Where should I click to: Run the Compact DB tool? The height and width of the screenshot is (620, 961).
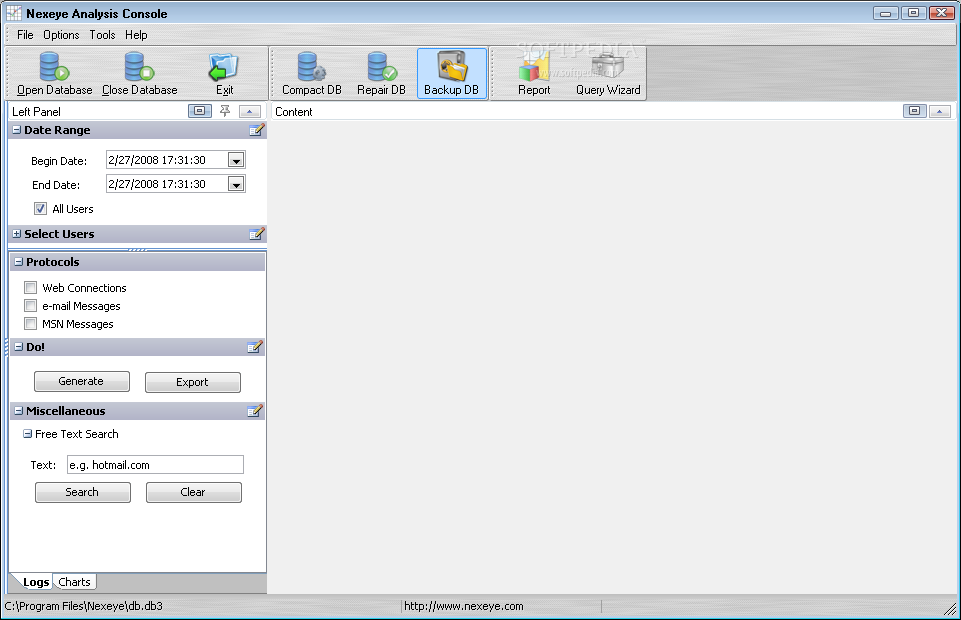coord(312,74)
